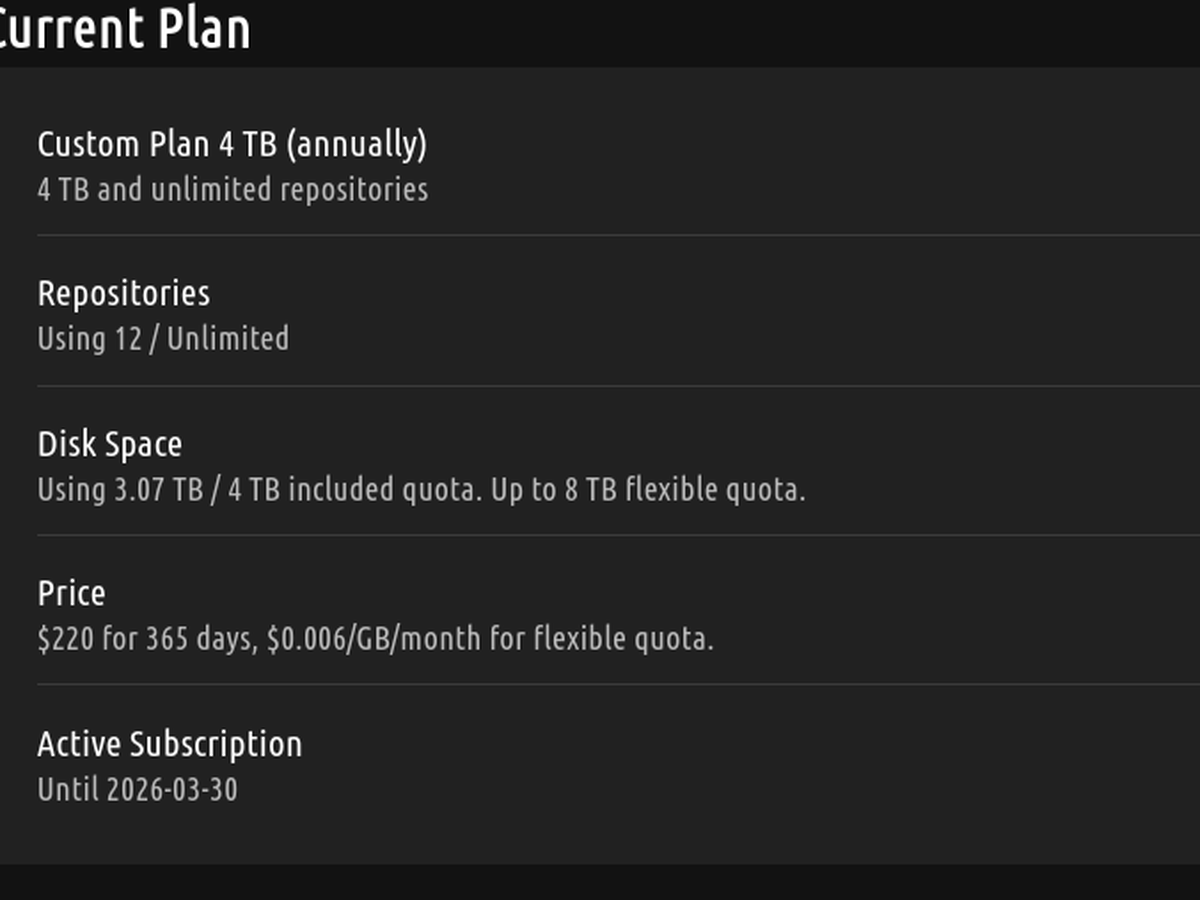Click the divider line above Repositories
Image resolution: width=1200 pixels, height=900 pixels.
(x=600, y=235)
